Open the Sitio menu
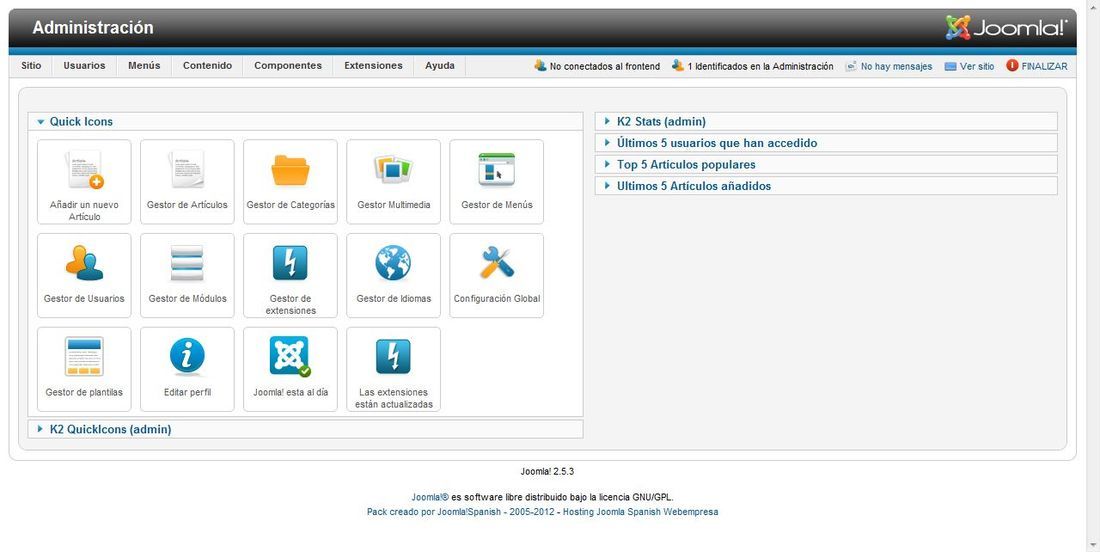This screenshot has width=1100, height=552. click(31, 65)
